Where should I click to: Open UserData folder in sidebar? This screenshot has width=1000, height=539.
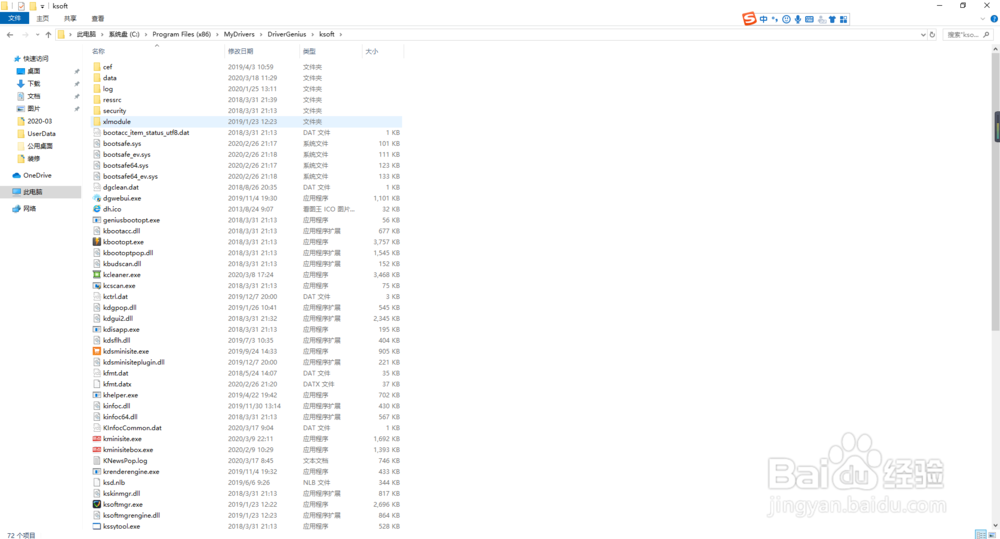tap(41, 134)
